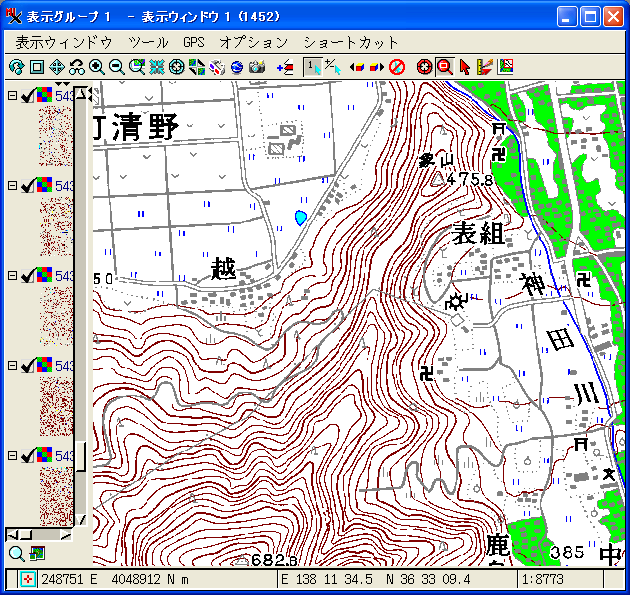Select the red arrow pointer tool
Screen dimensions: 630x595
[465, 67]
